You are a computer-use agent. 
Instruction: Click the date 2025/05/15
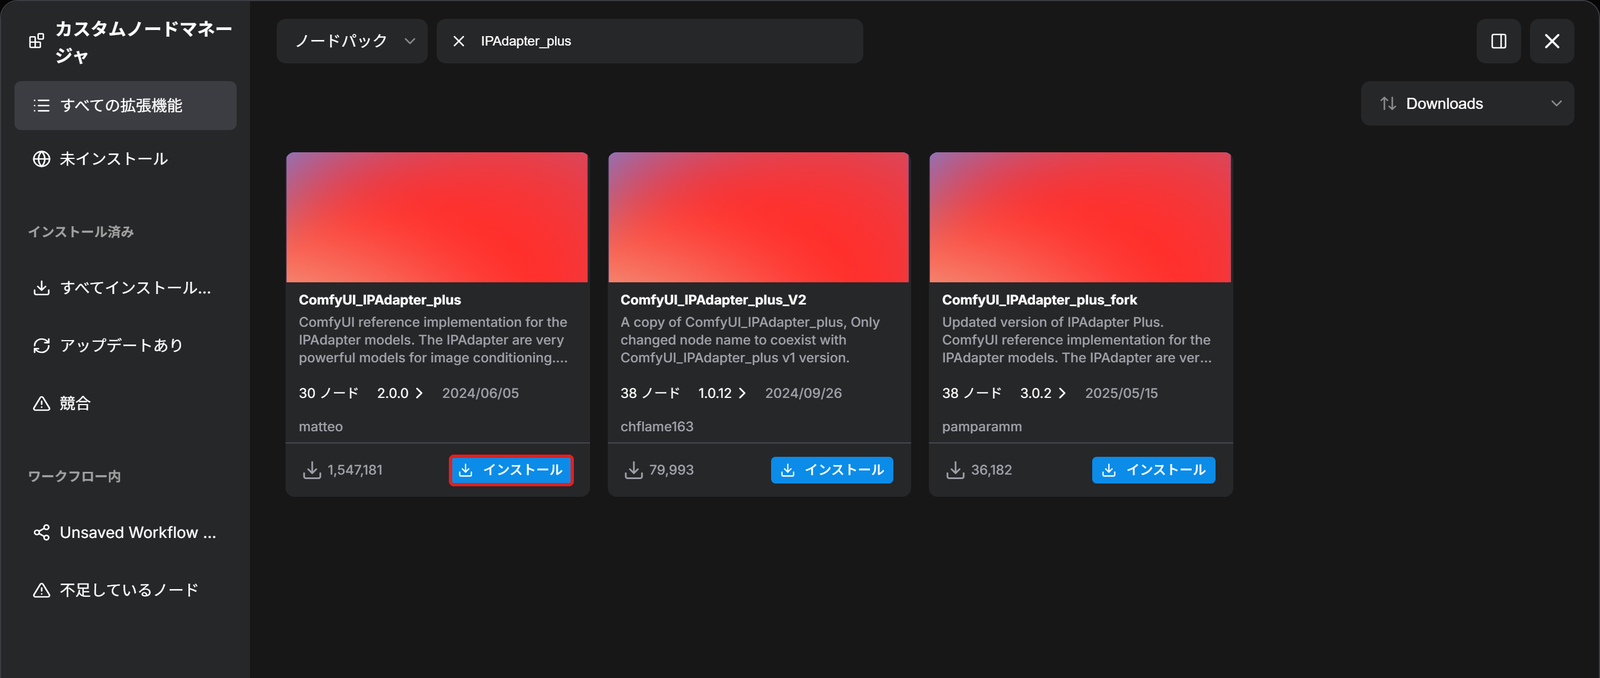[1122, 393]
